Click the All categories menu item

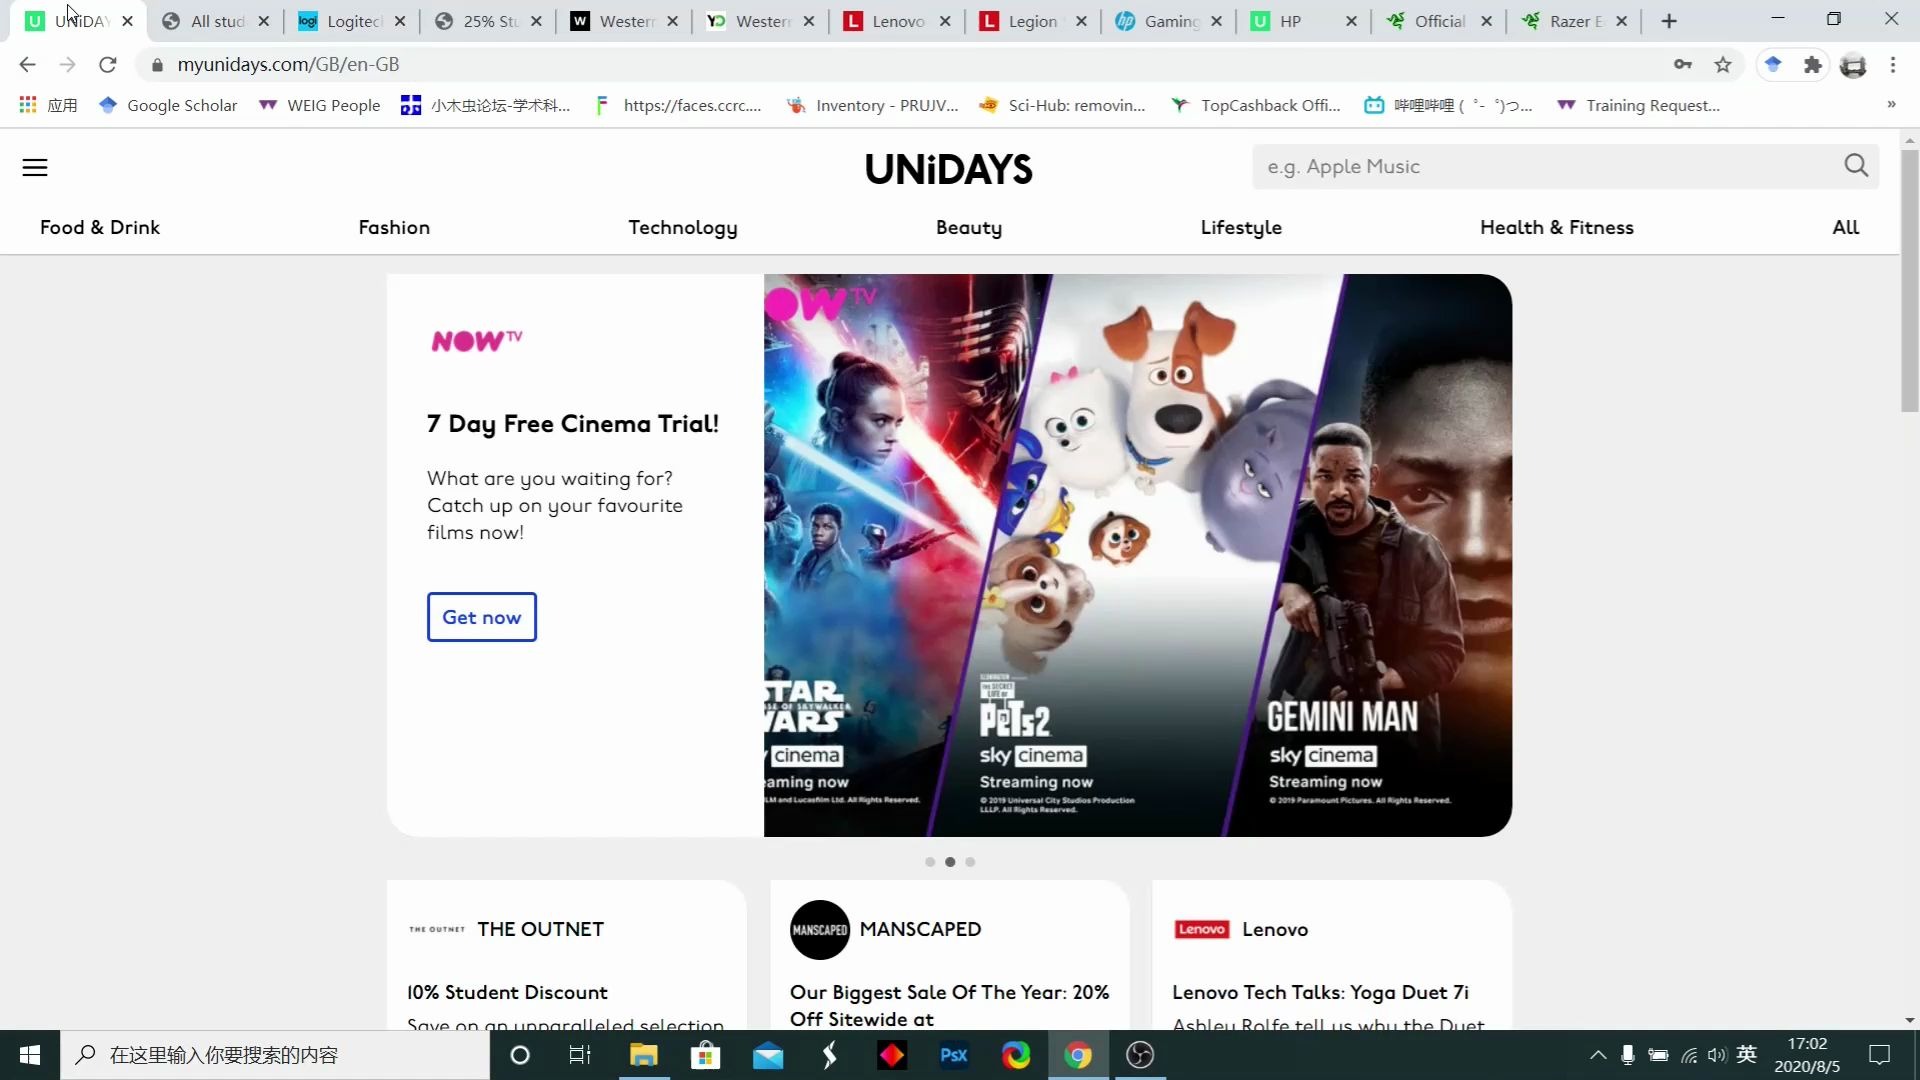1845,225
